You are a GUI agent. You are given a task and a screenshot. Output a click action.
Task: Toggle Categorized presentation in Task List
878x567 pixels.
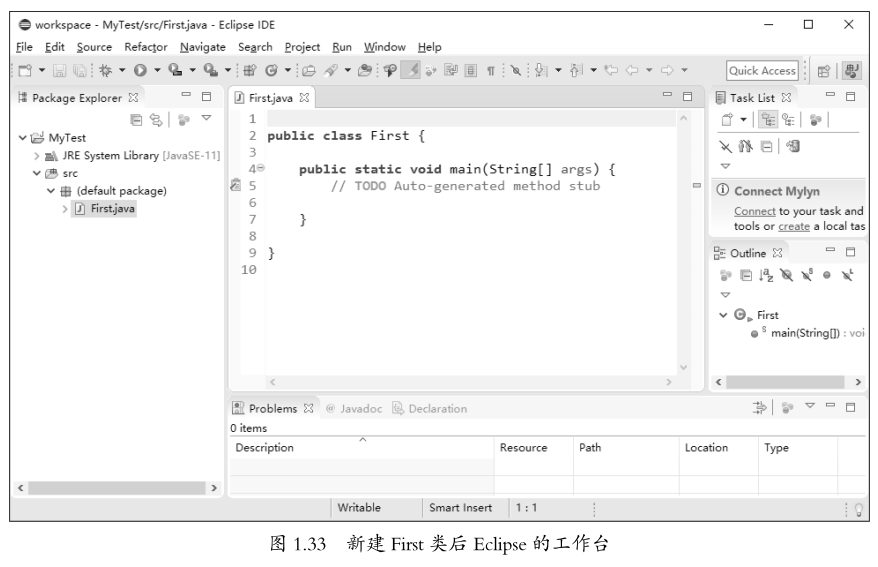pyautogui.click(x=768, y=120)
